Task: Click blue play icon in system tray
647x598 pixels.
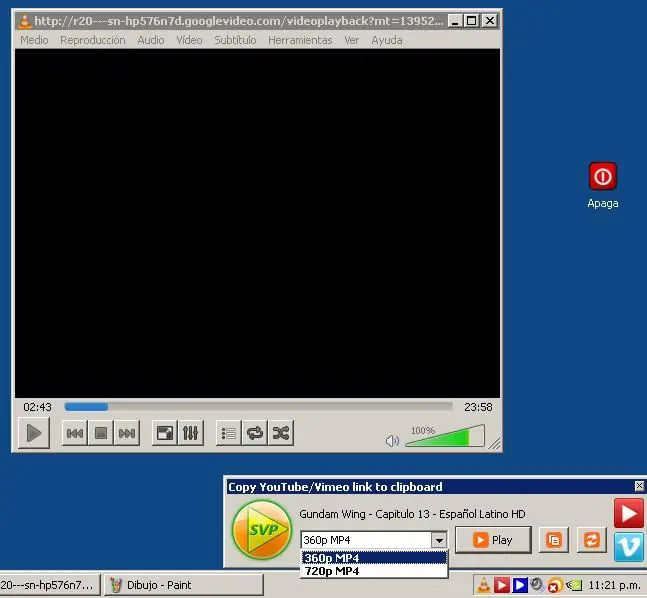Action: 519,585
